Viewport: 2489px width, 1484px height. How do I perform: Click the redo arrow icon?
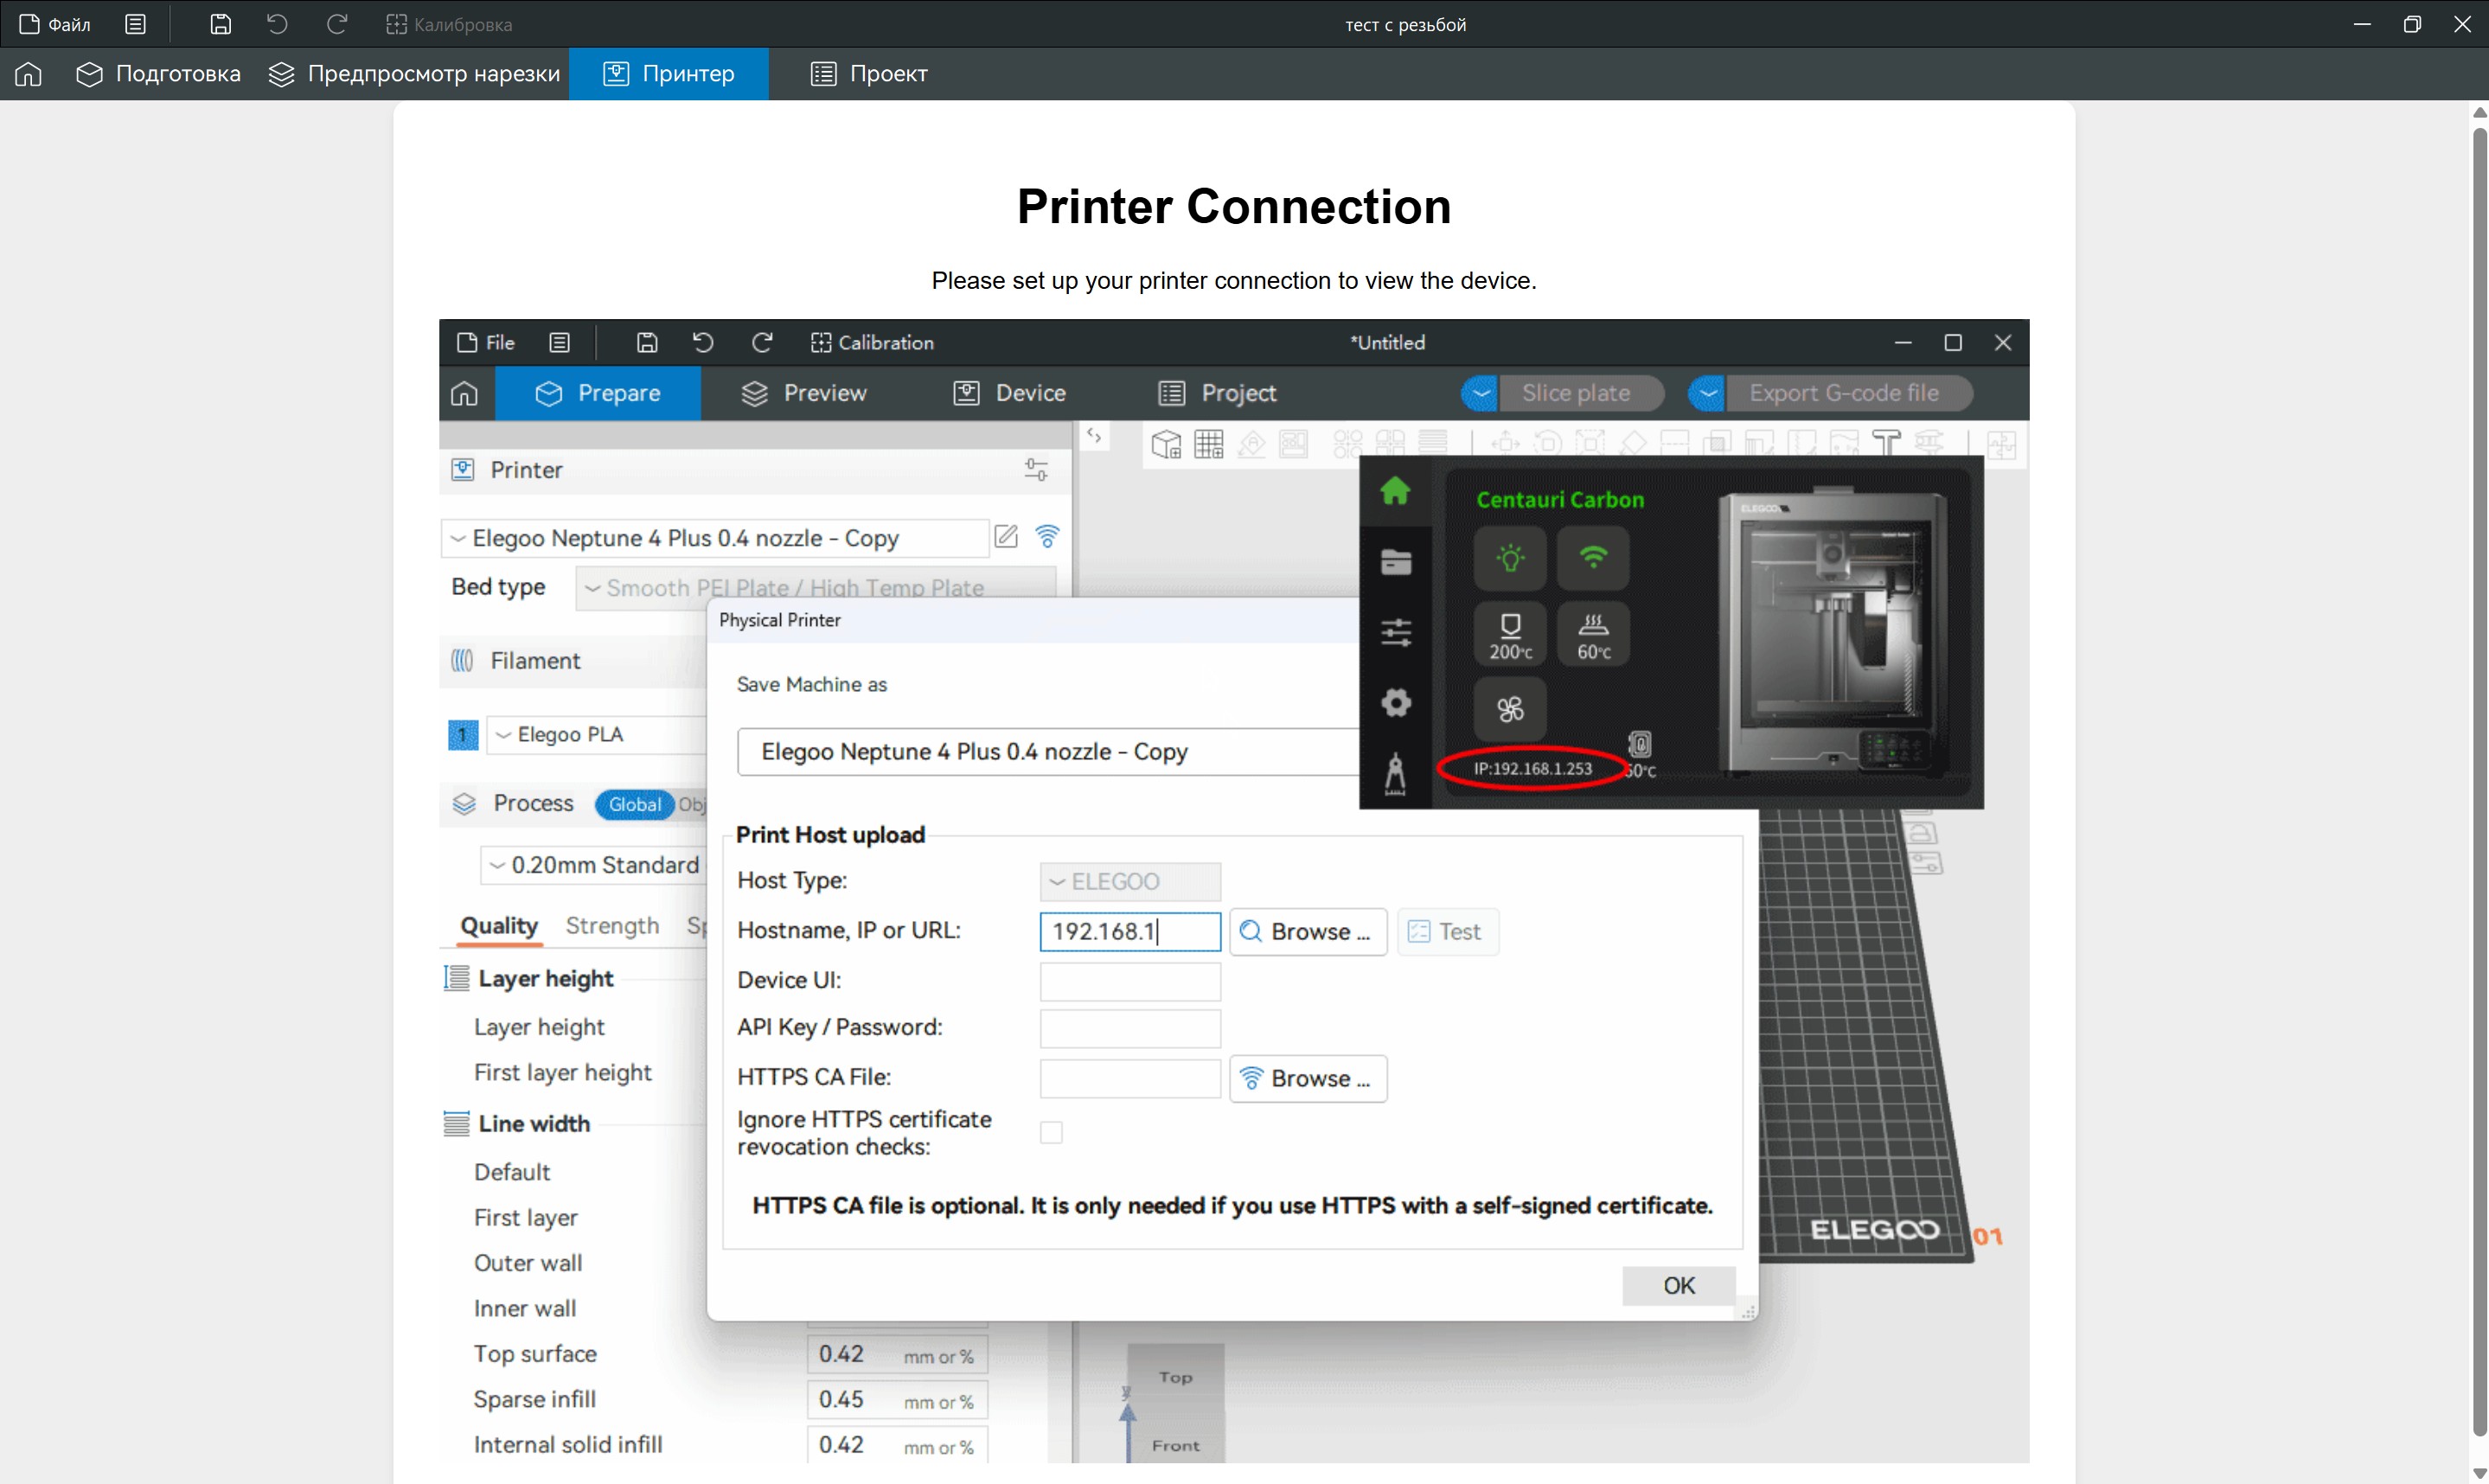tap(337, 24)
